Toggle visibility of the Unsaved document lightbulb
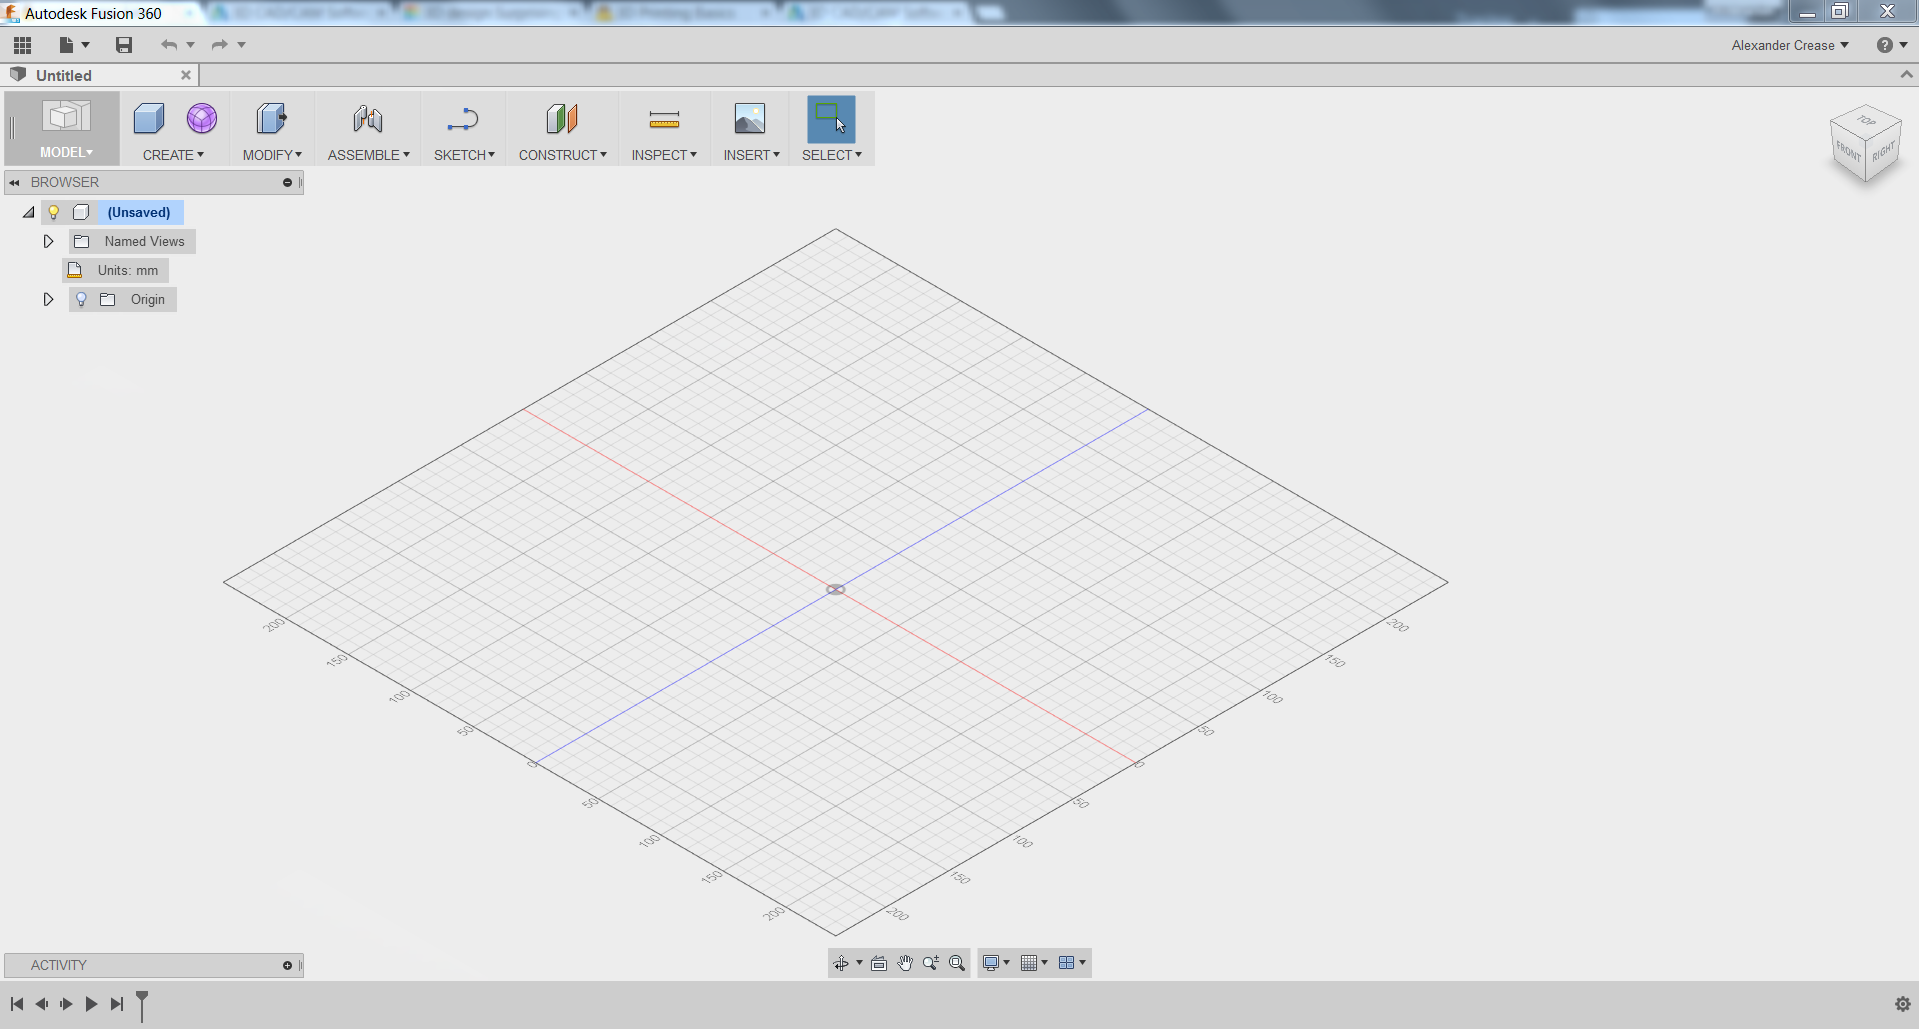 [53, 212]
